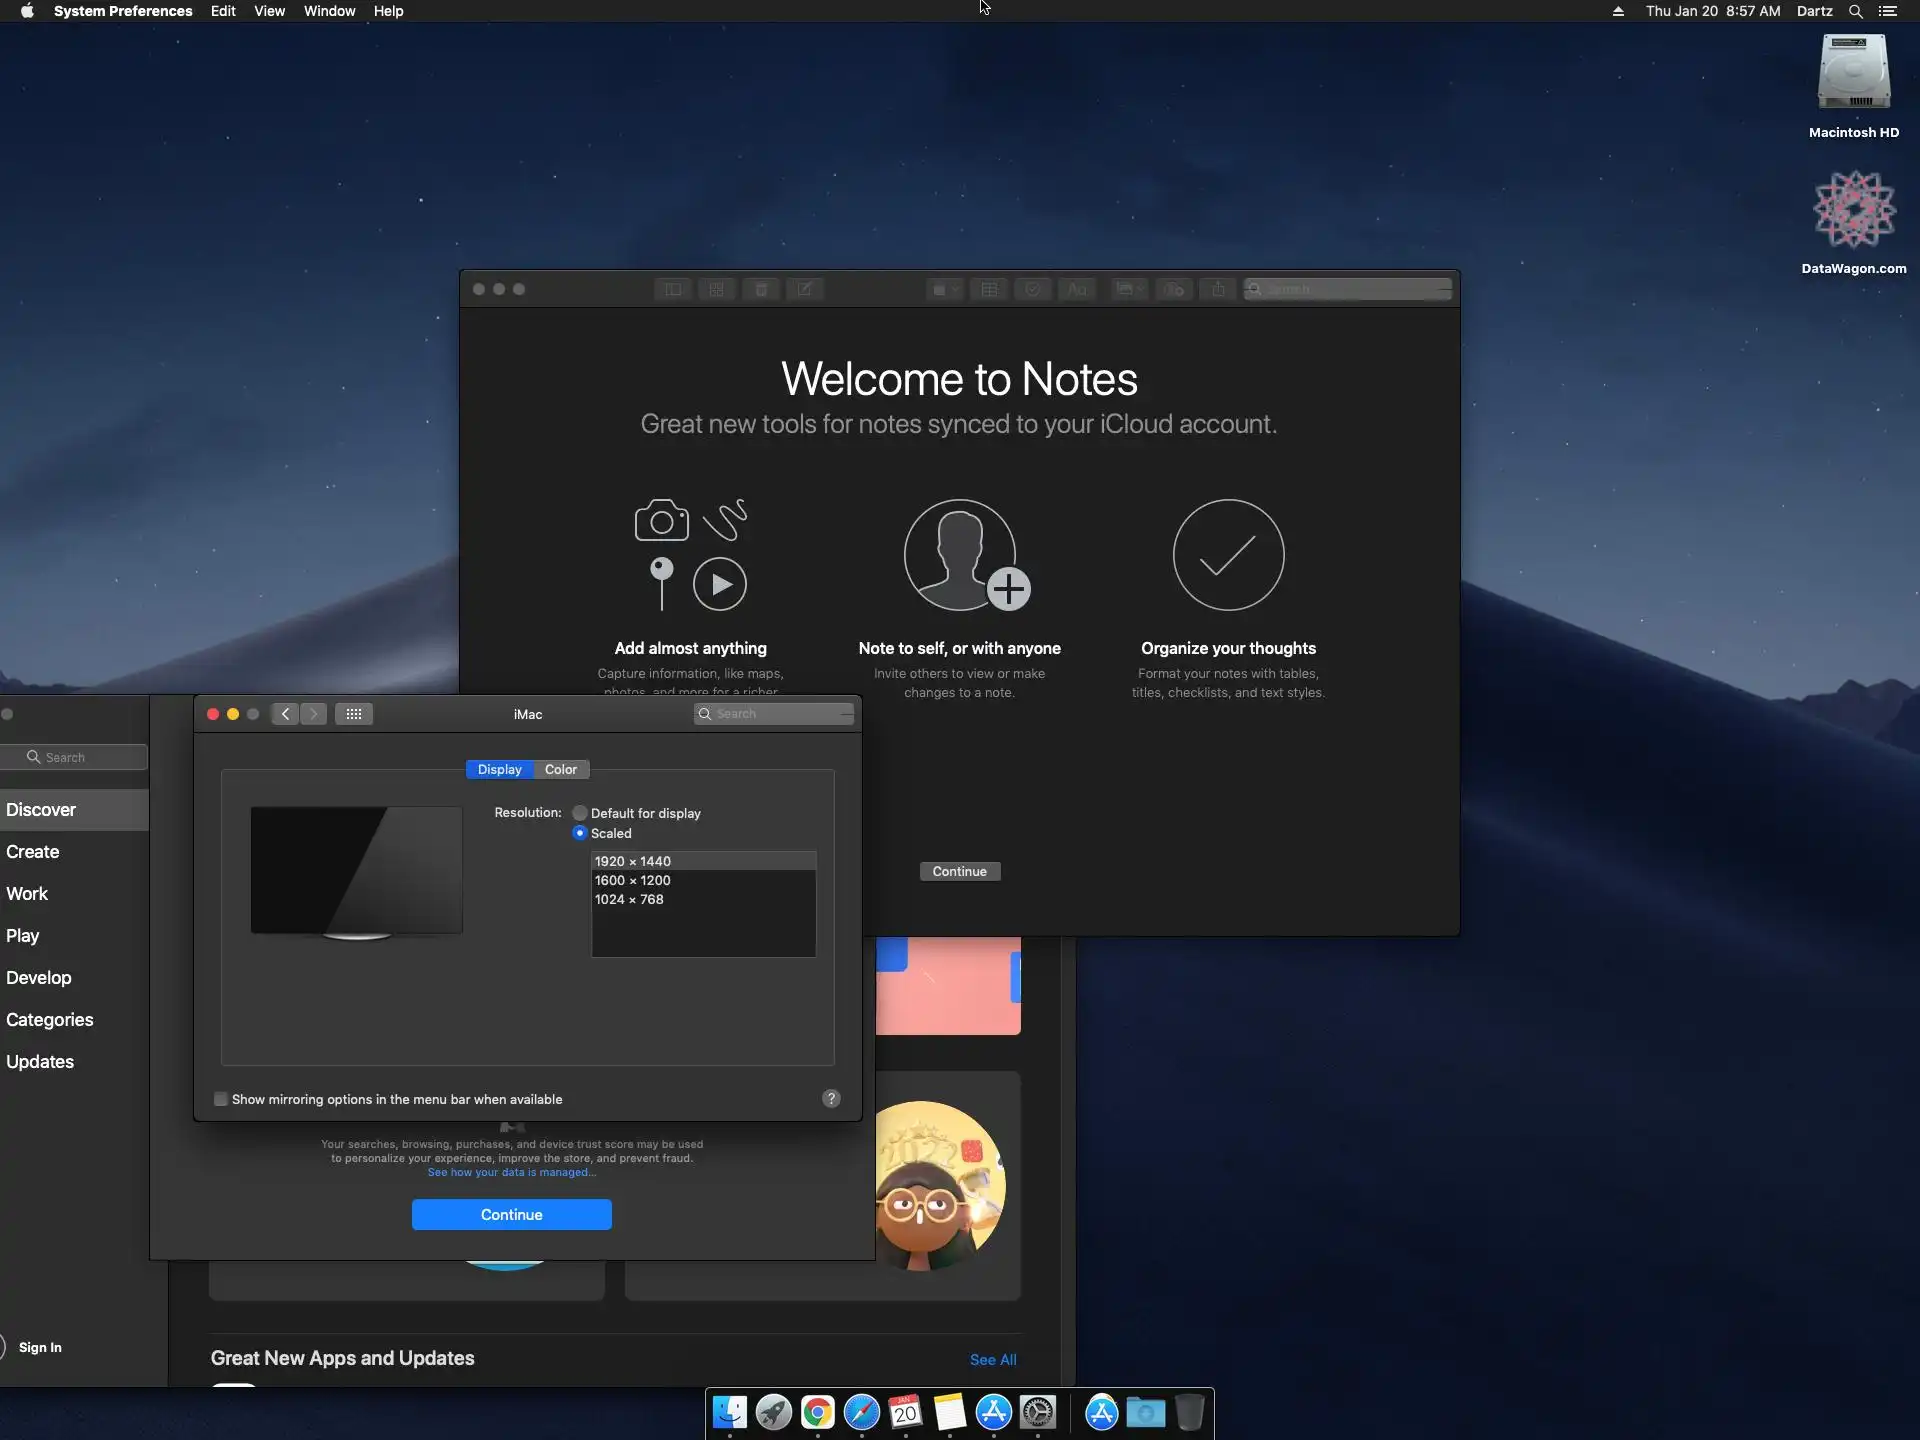Screen dimensions: 1920x1440
Task: Choose 1600 × 1200 resolution in list
Action: tap(633, 880)
